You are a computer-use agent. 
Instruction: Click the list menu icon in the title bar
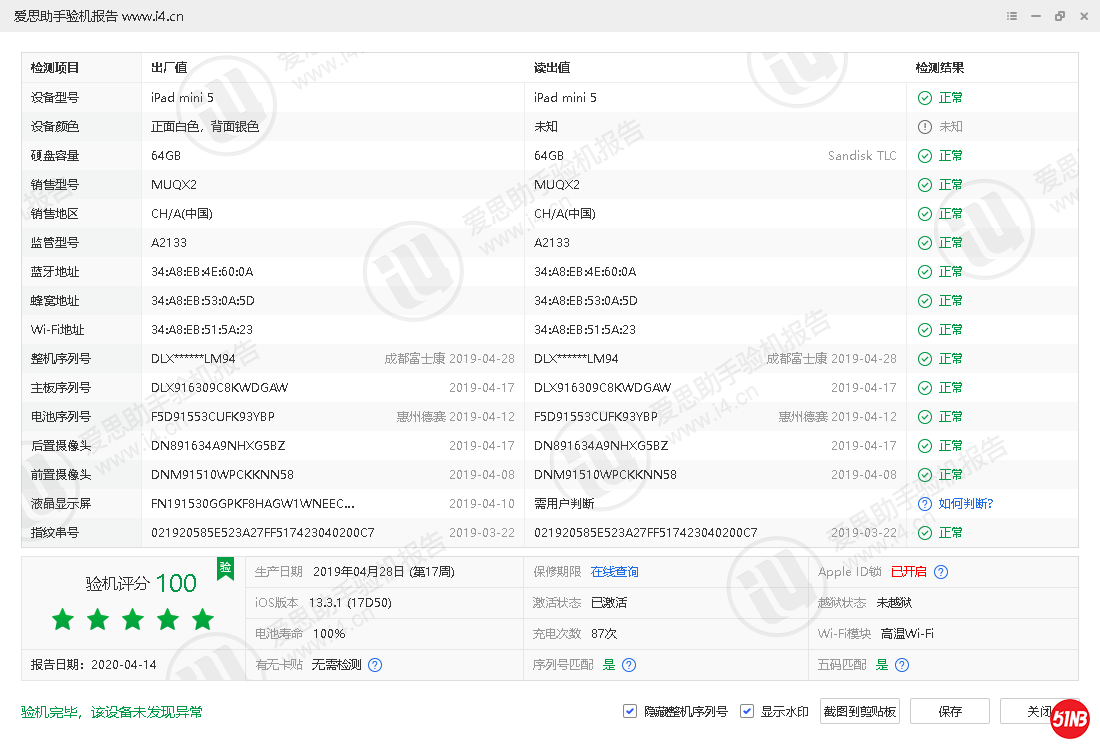(x=1011, y=16)
